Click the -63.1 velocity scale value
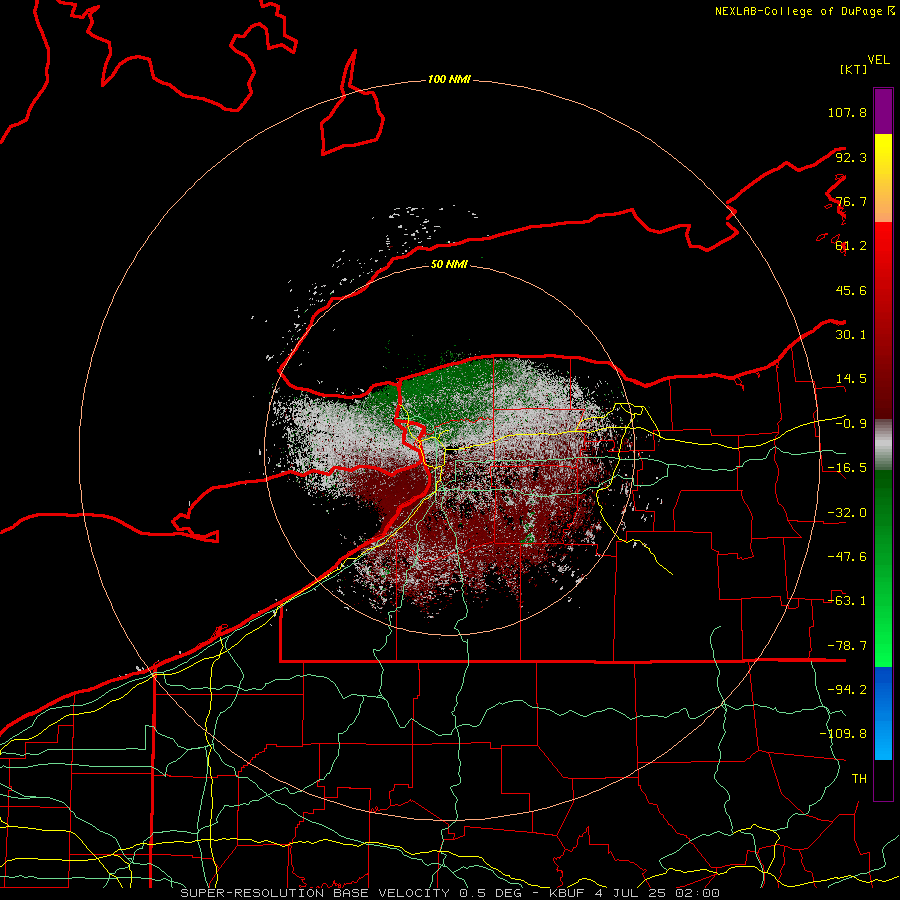Image resolution: width=900 pixels, height=900 pixels. pos(847,601)
